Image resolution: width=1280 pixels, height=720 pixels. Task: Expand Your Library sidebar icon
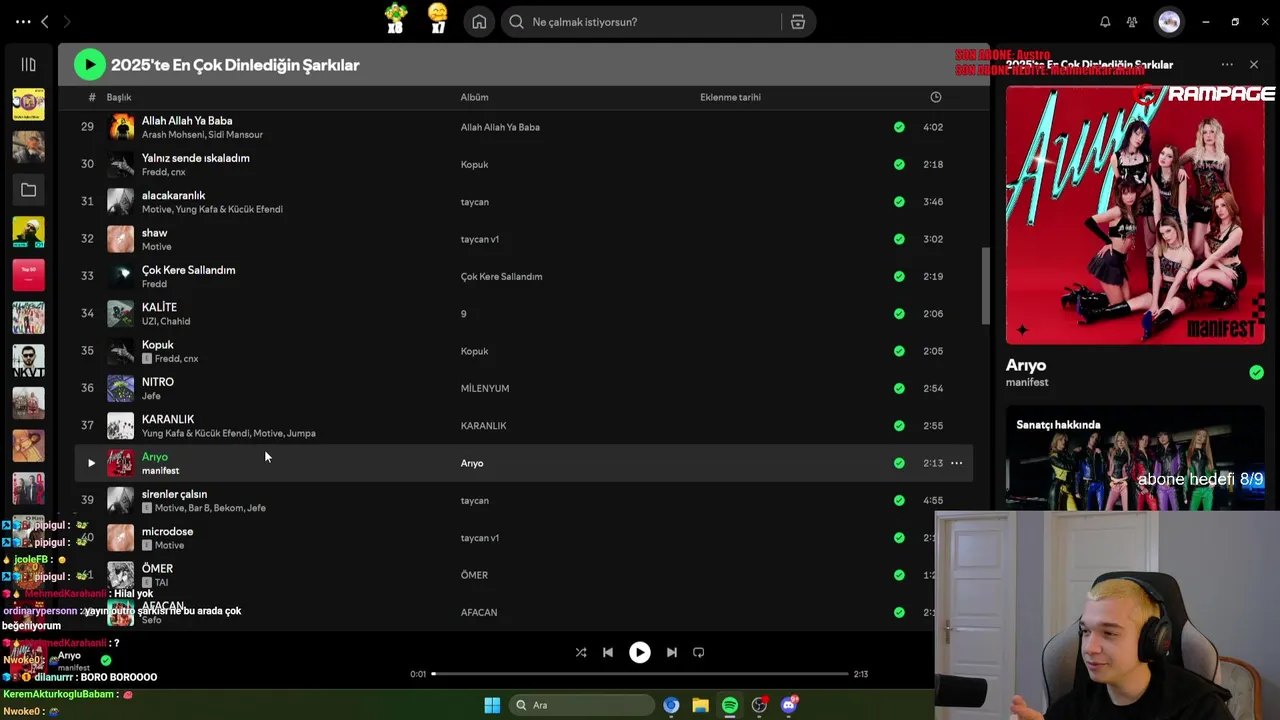coord(28,65)
